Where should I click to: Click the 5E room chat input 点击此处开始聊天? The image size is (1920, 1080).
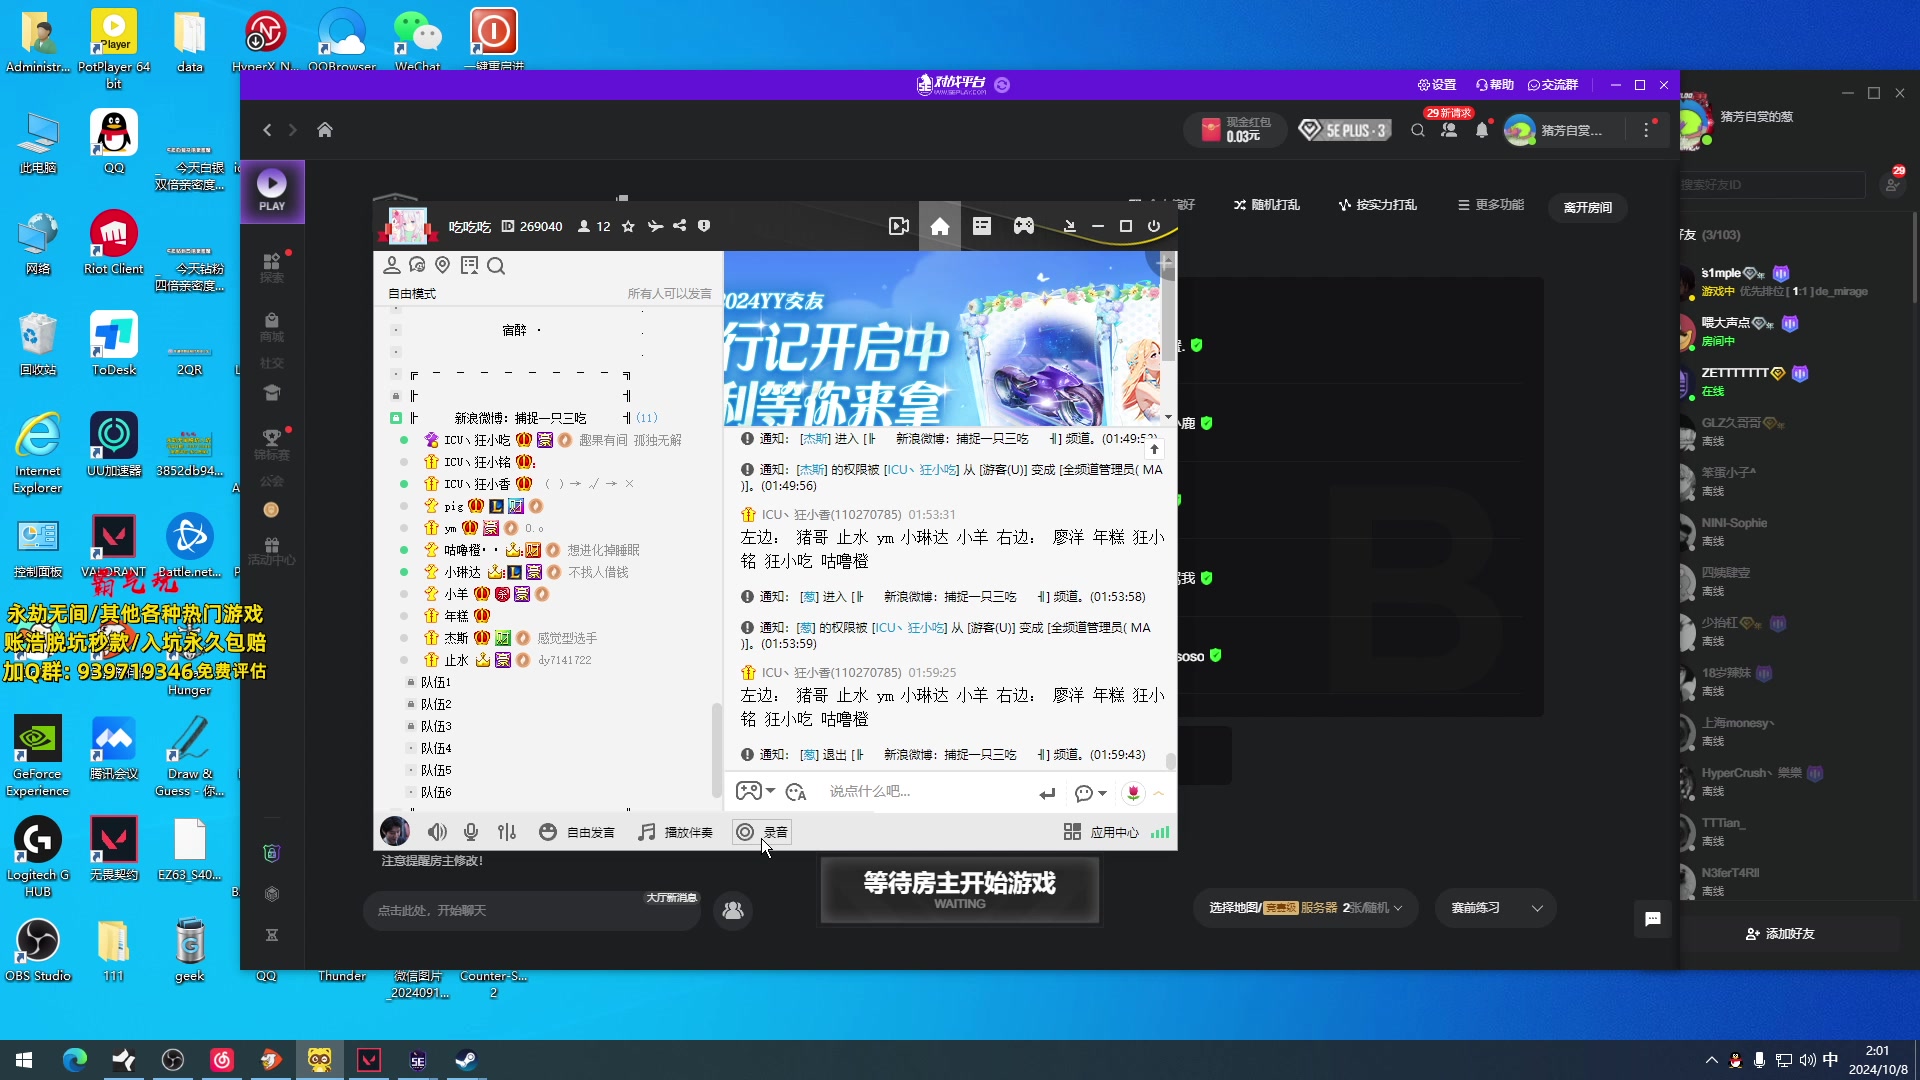tap(531, 911)
